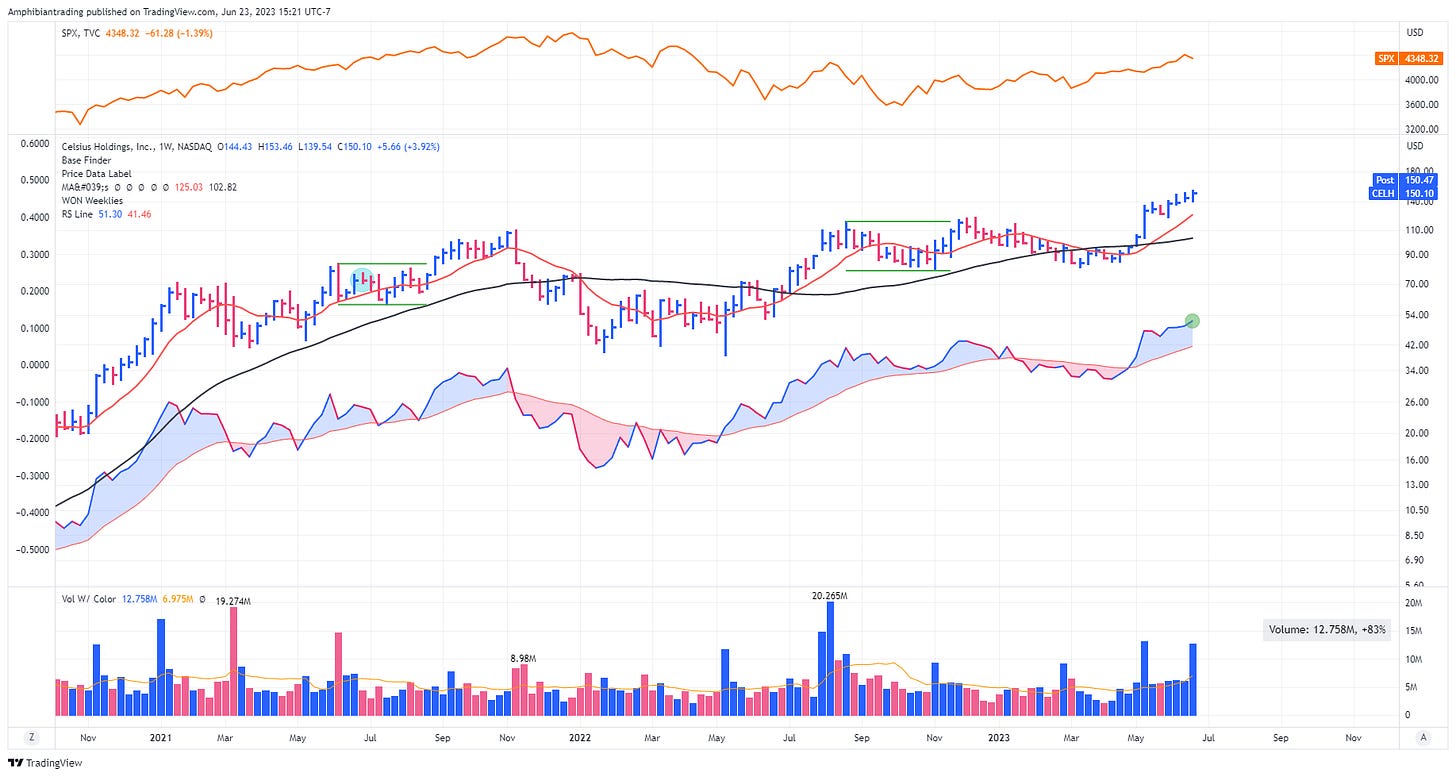
Task: Click the RS Line indicator label
Action: pyautogui.click(x=78, y=214)
